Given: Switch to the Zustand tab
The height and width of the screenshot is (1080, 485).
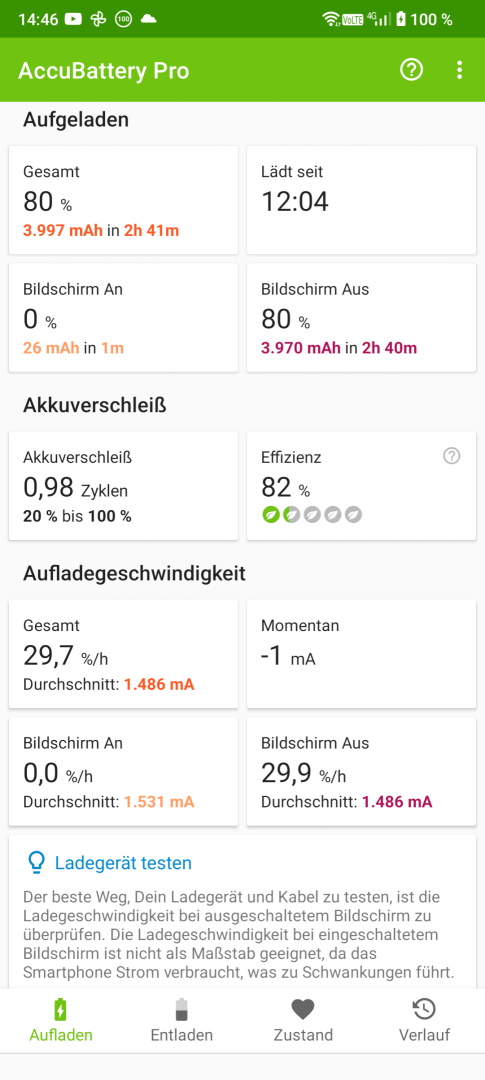Looking at the screenshot, I should [302, 1020].
